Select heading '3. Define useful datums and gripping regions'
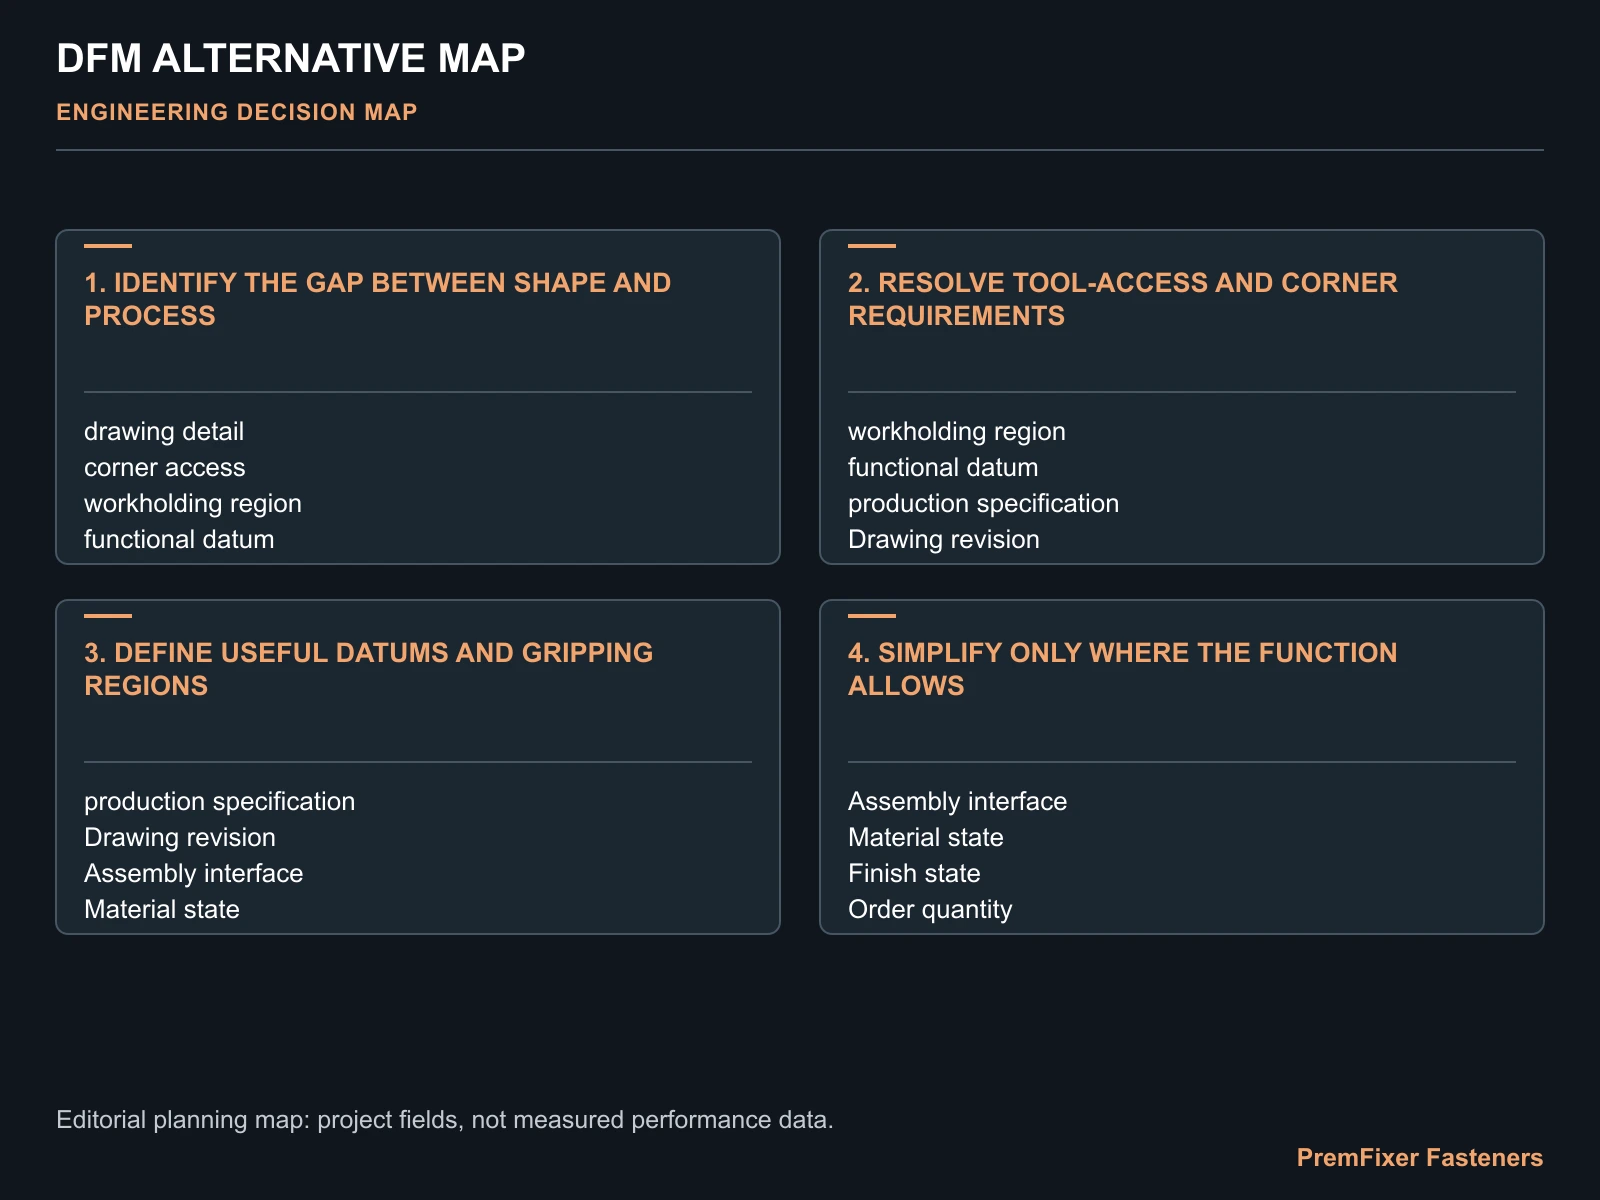 [369, 669]
